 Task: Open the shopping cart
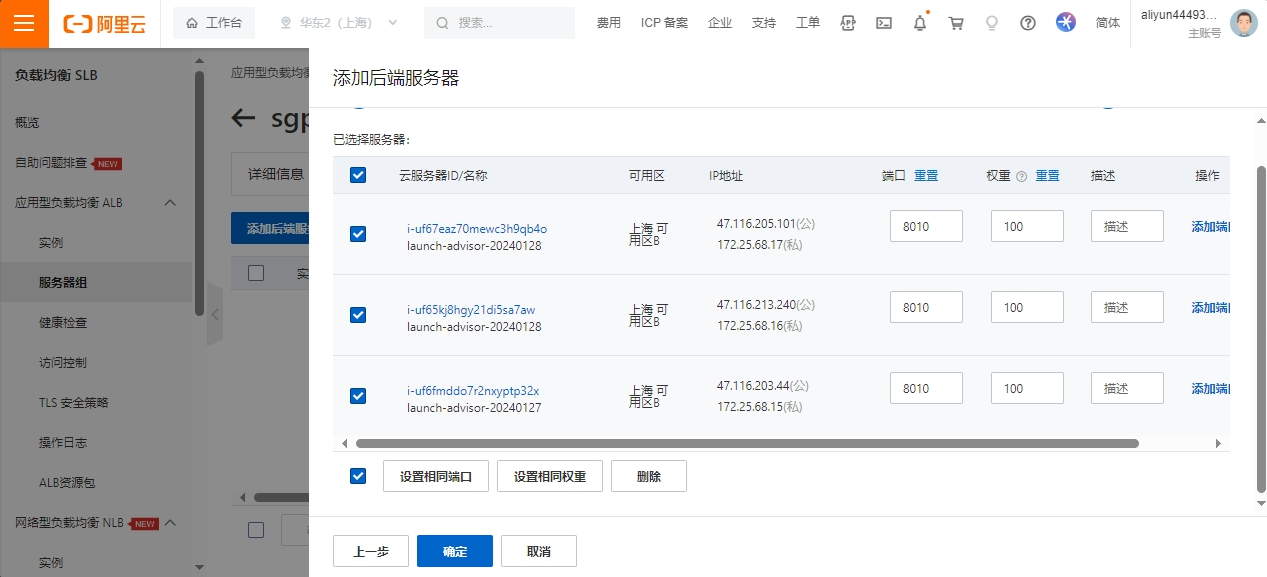tap(956, 23)
